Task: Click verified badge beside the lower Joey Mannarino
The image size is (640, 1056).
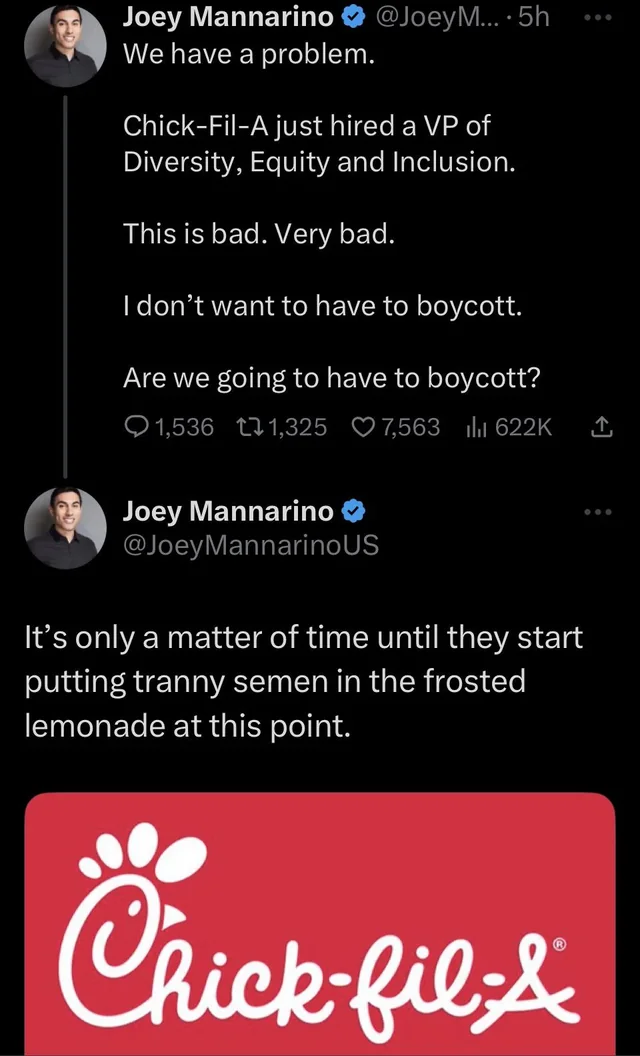Action: pyautogui.click(x=354, y=511)
